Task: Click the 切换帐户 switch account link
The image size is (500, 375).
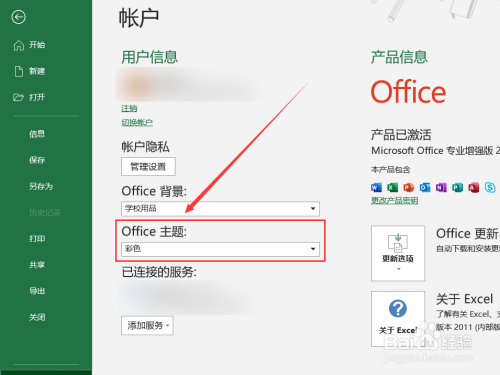Action: [137, 122]
